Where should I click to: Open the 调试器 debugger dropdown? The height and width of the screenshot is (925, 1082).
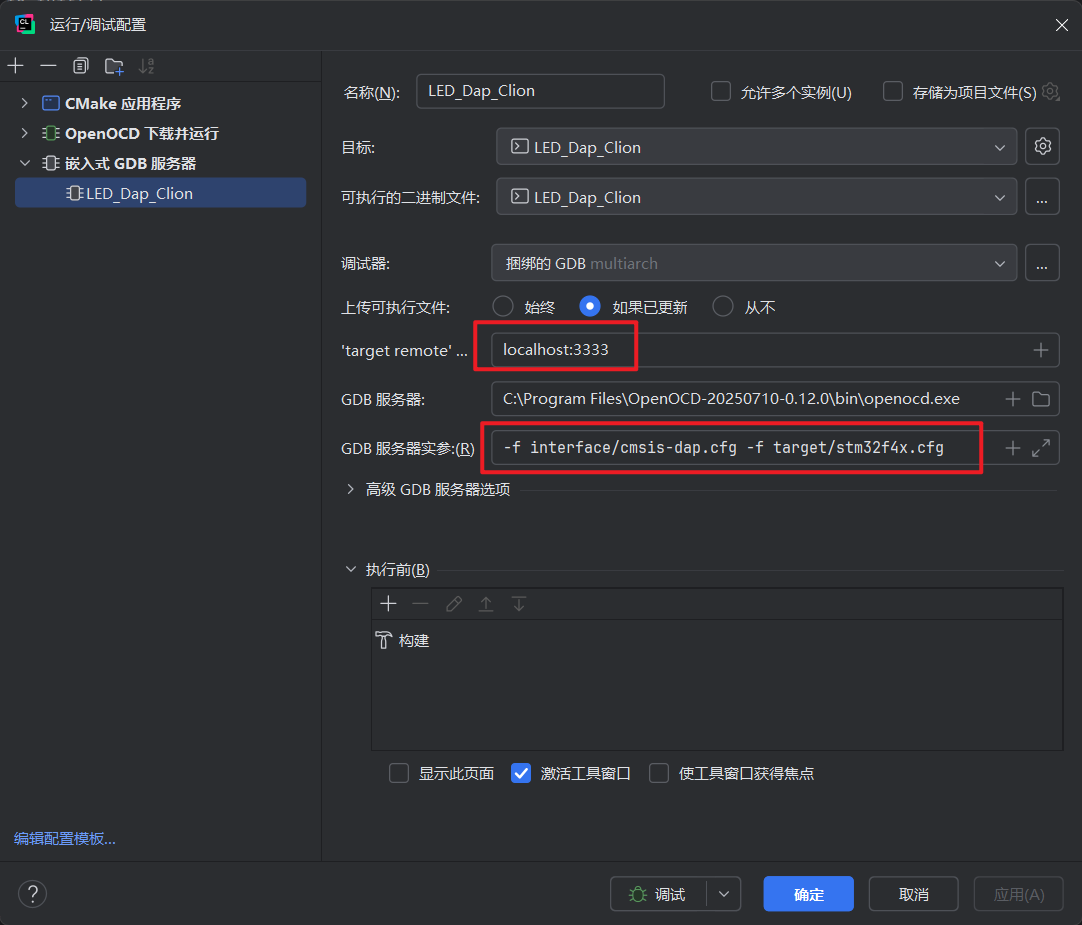(x=754, y=263)
